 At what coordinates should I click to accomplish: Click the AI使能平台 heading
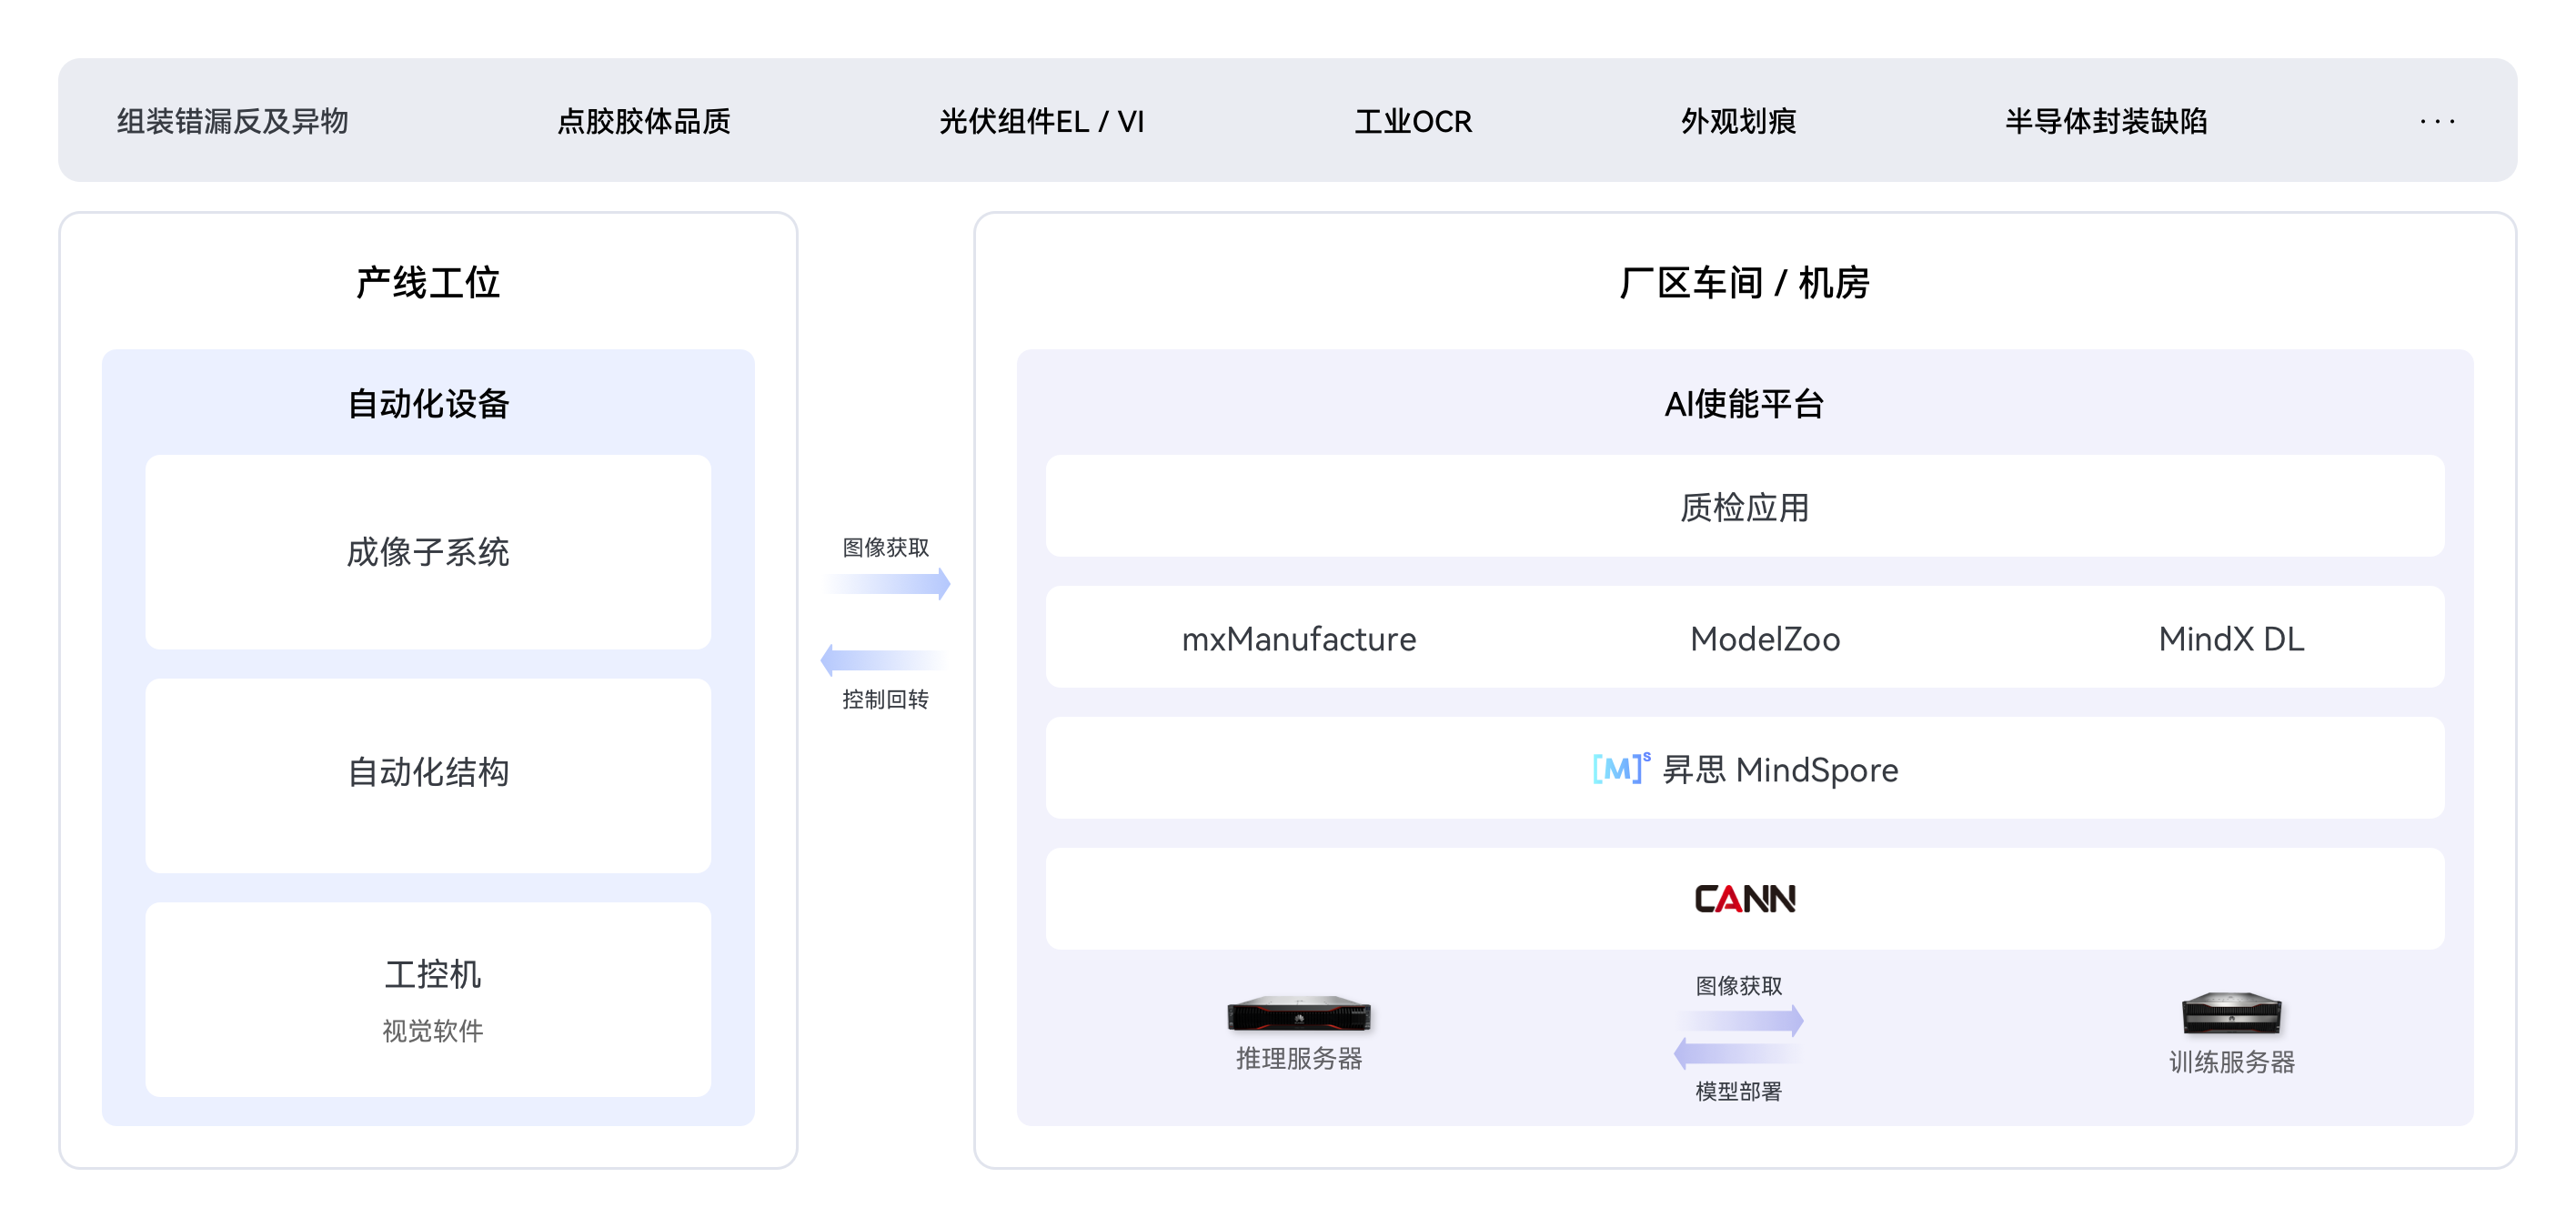(x=1745, y=404)
